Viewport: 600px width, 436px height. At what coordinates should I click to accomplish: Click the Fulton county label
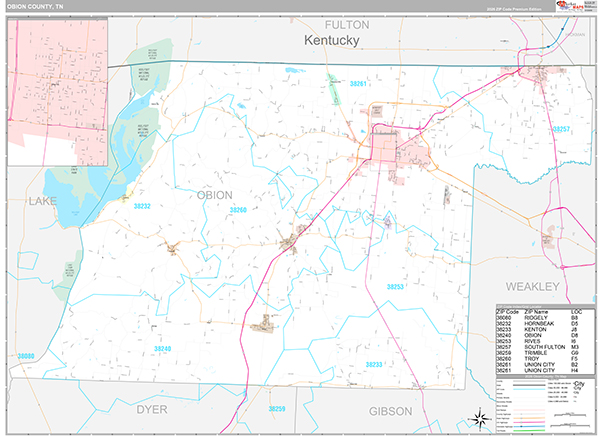[347, 22]
